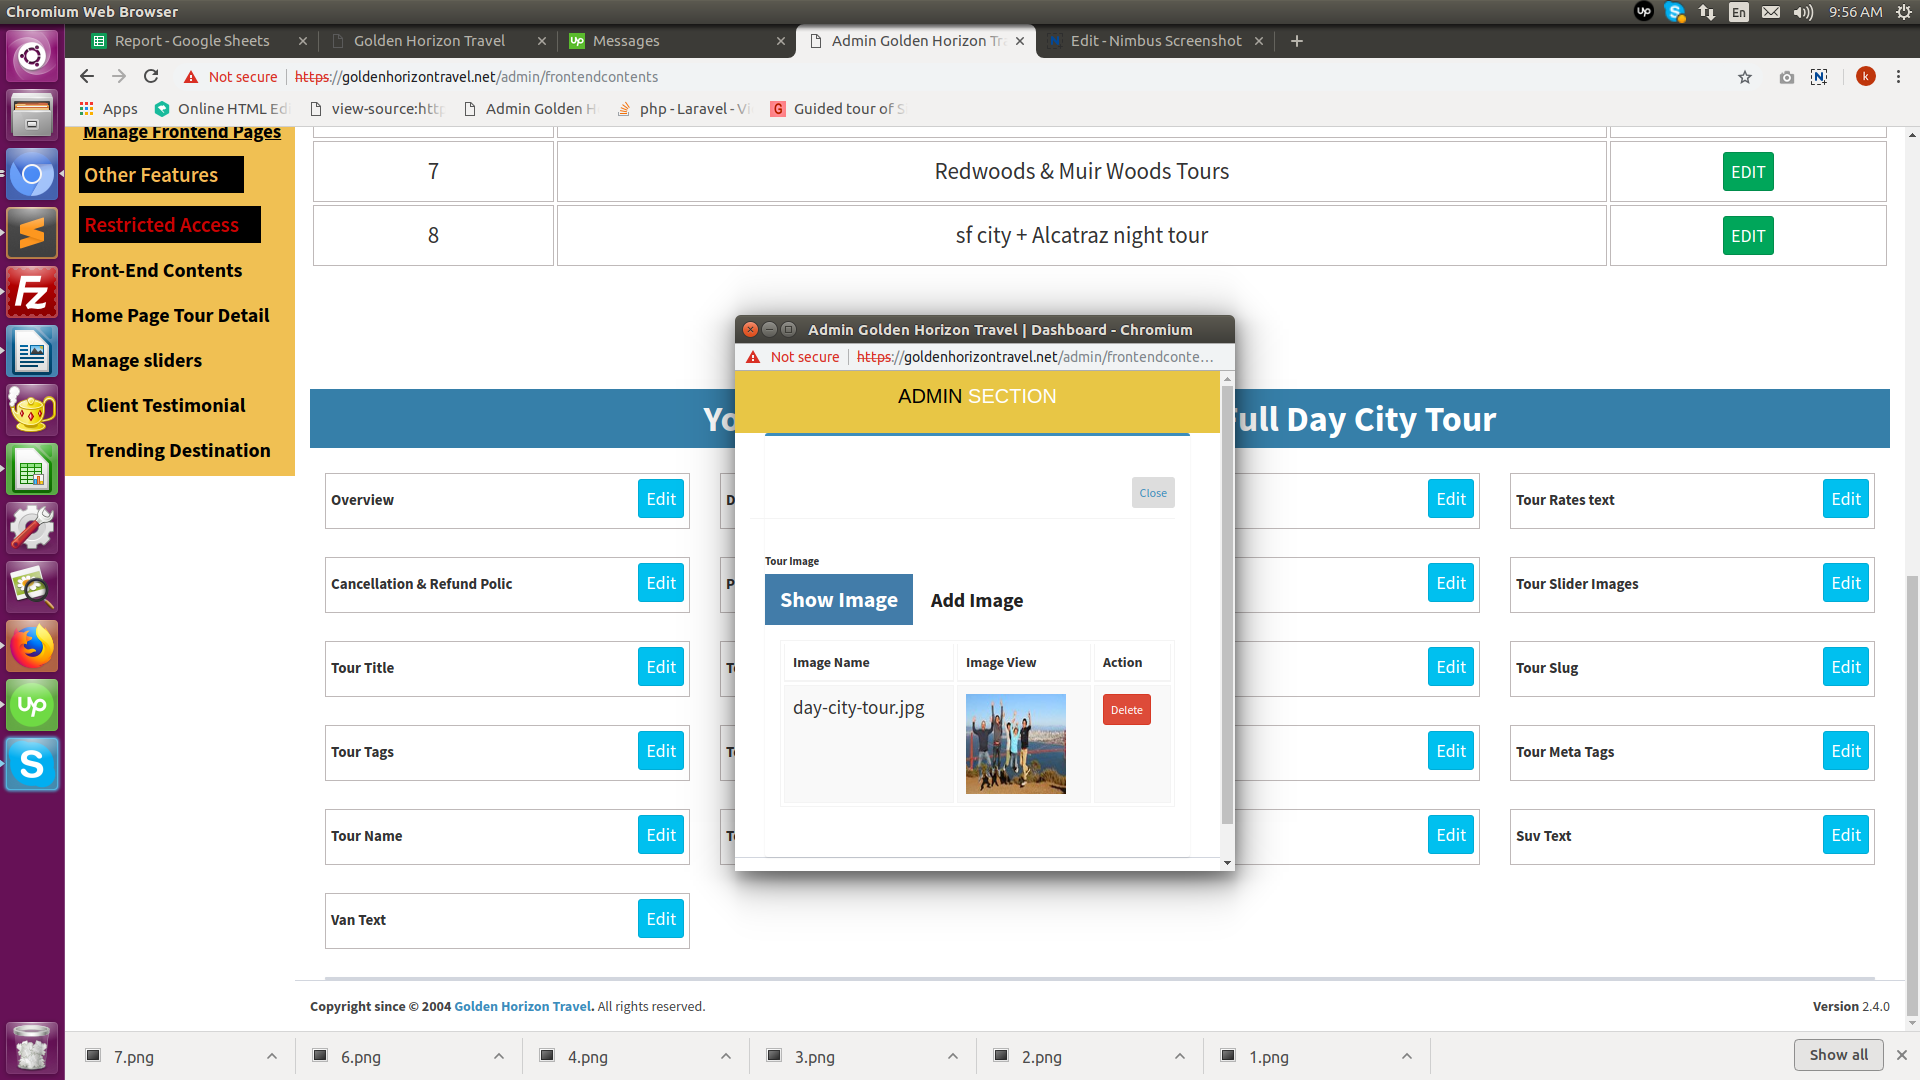Viewport: 1920px width, 1080px height.
Task: Expand options for 4.png download
Action: 726,1057
